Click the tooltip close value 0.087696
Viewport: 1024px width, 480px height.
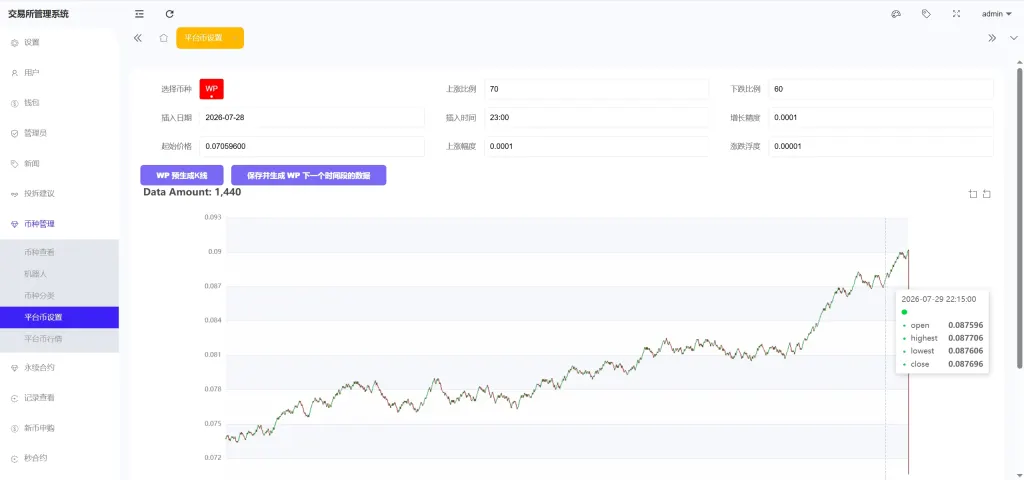965,364
